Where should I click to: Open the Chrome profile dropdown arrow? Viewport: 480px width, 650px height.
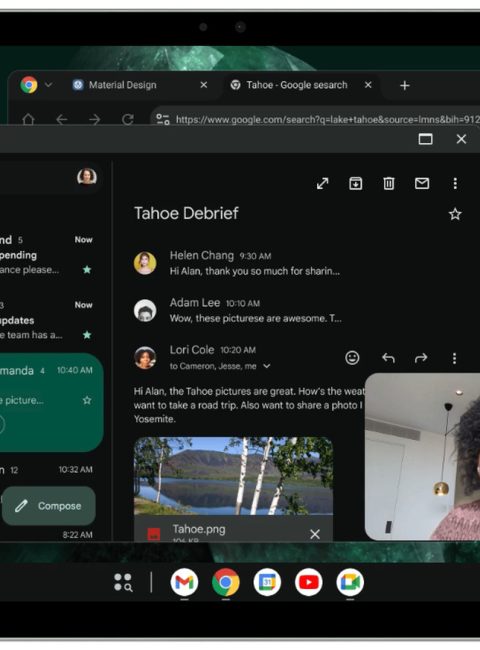coord(48,85)
